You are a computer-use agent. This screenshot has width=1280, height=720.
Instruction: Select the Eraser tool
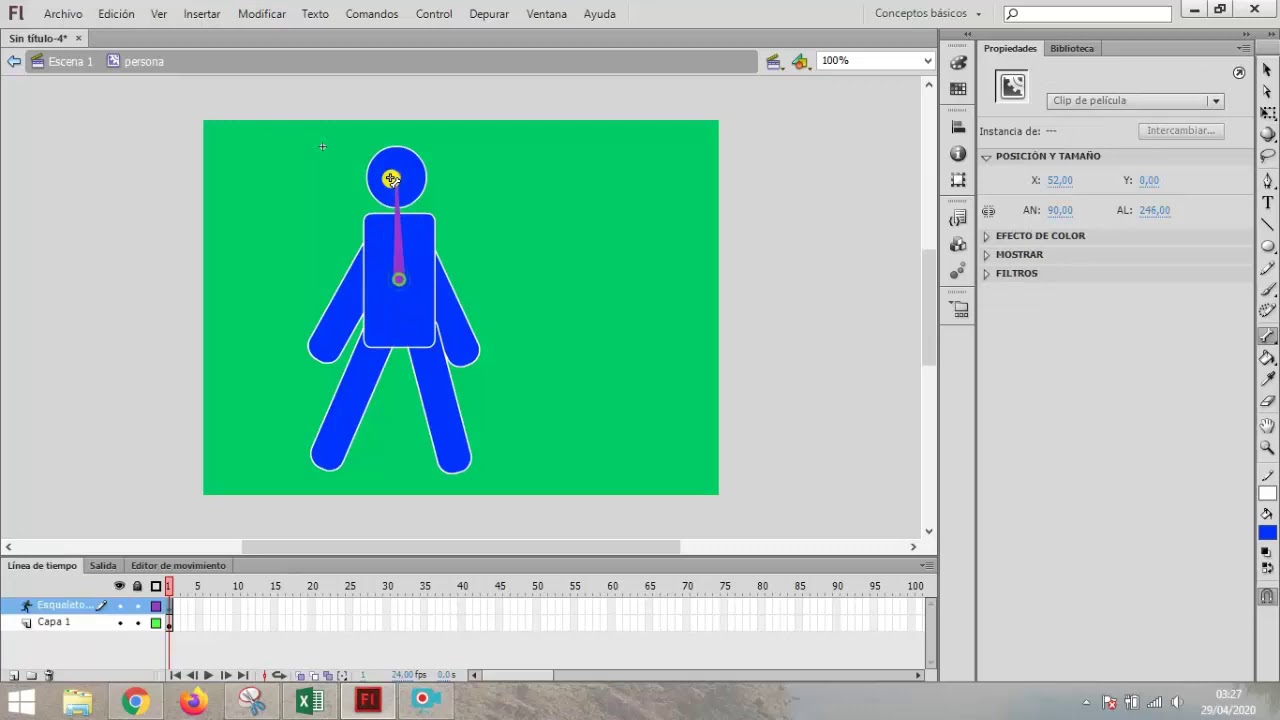pos(1267,401)
